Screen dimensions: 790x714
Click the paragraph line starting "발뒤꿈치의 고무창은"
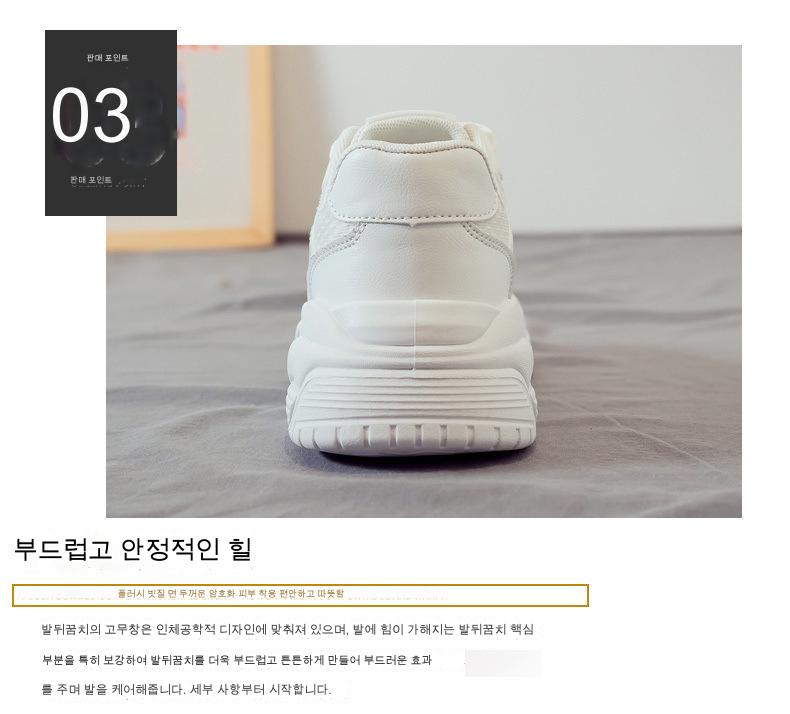(x=287, y=629)
